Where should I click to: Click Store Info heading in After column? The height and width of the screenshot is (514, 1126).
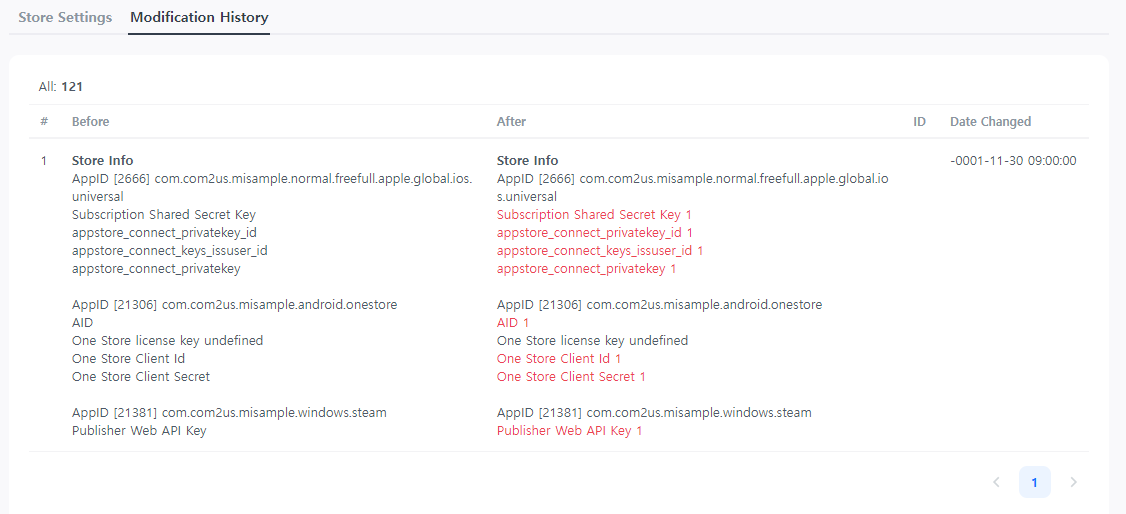(x=527, y=160)
